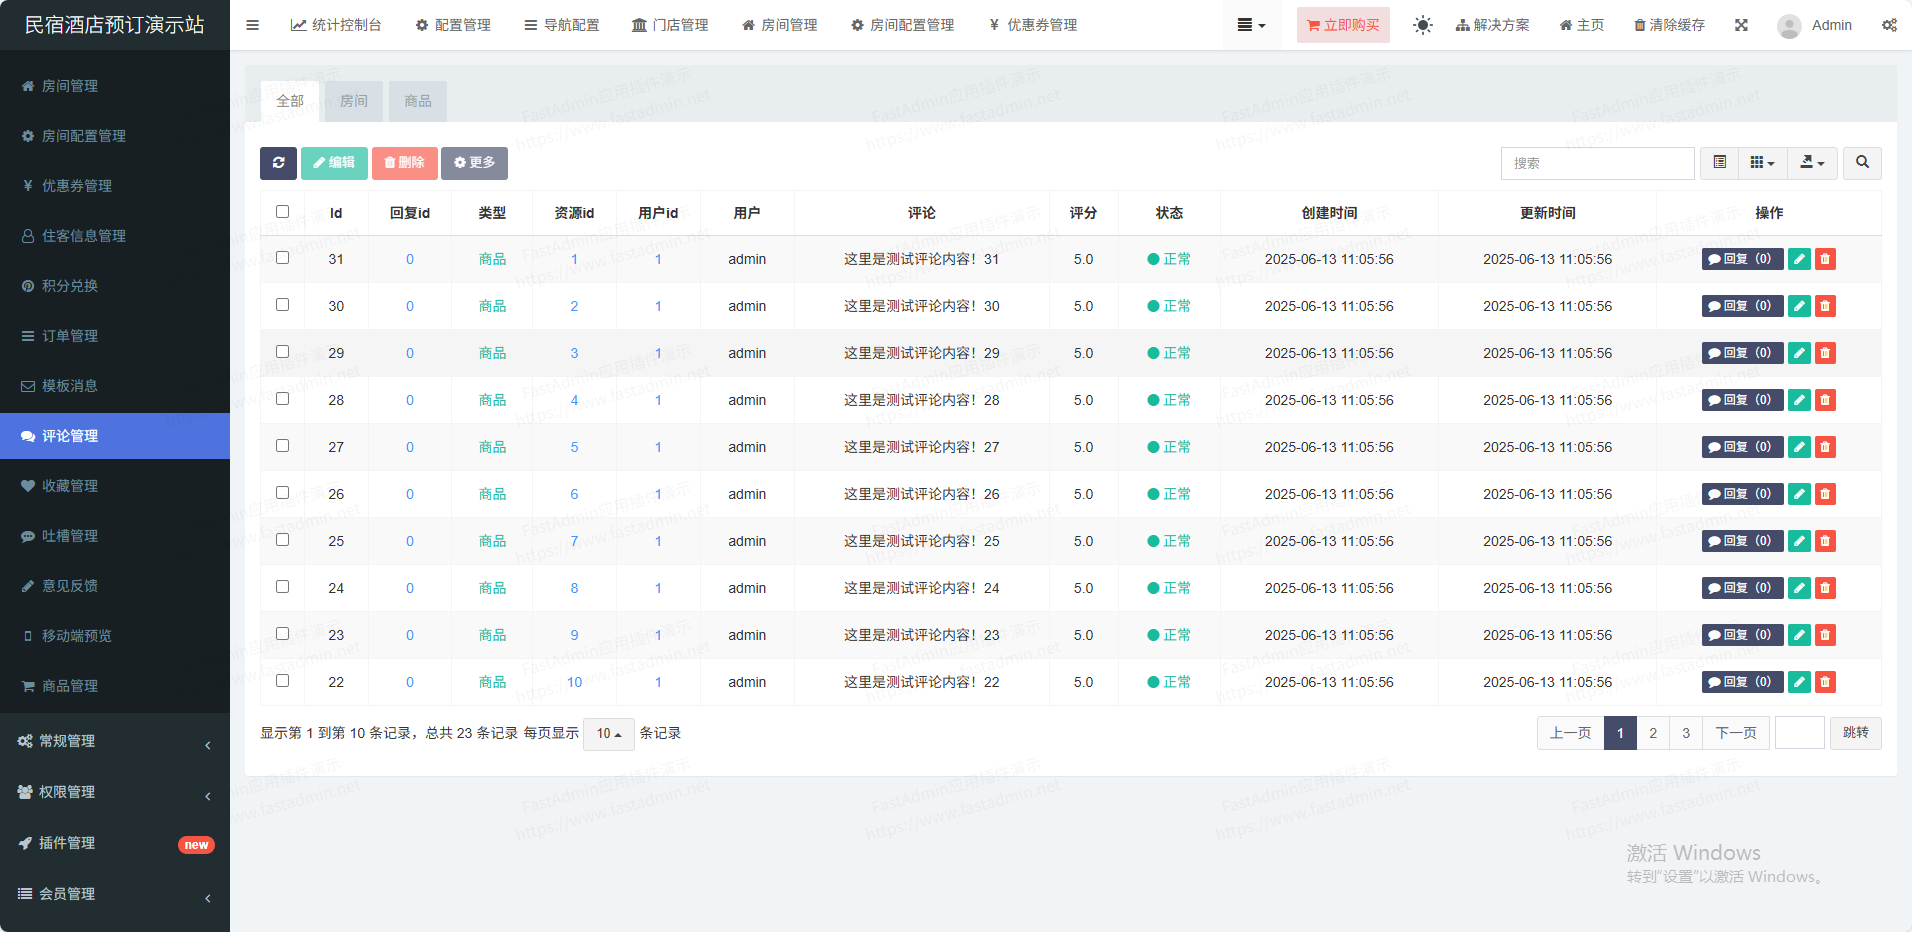The height and width of the screenshot is (932, 1912).
Task: Click the 搜索 search input field
Action: click(x=1597, y=163)
